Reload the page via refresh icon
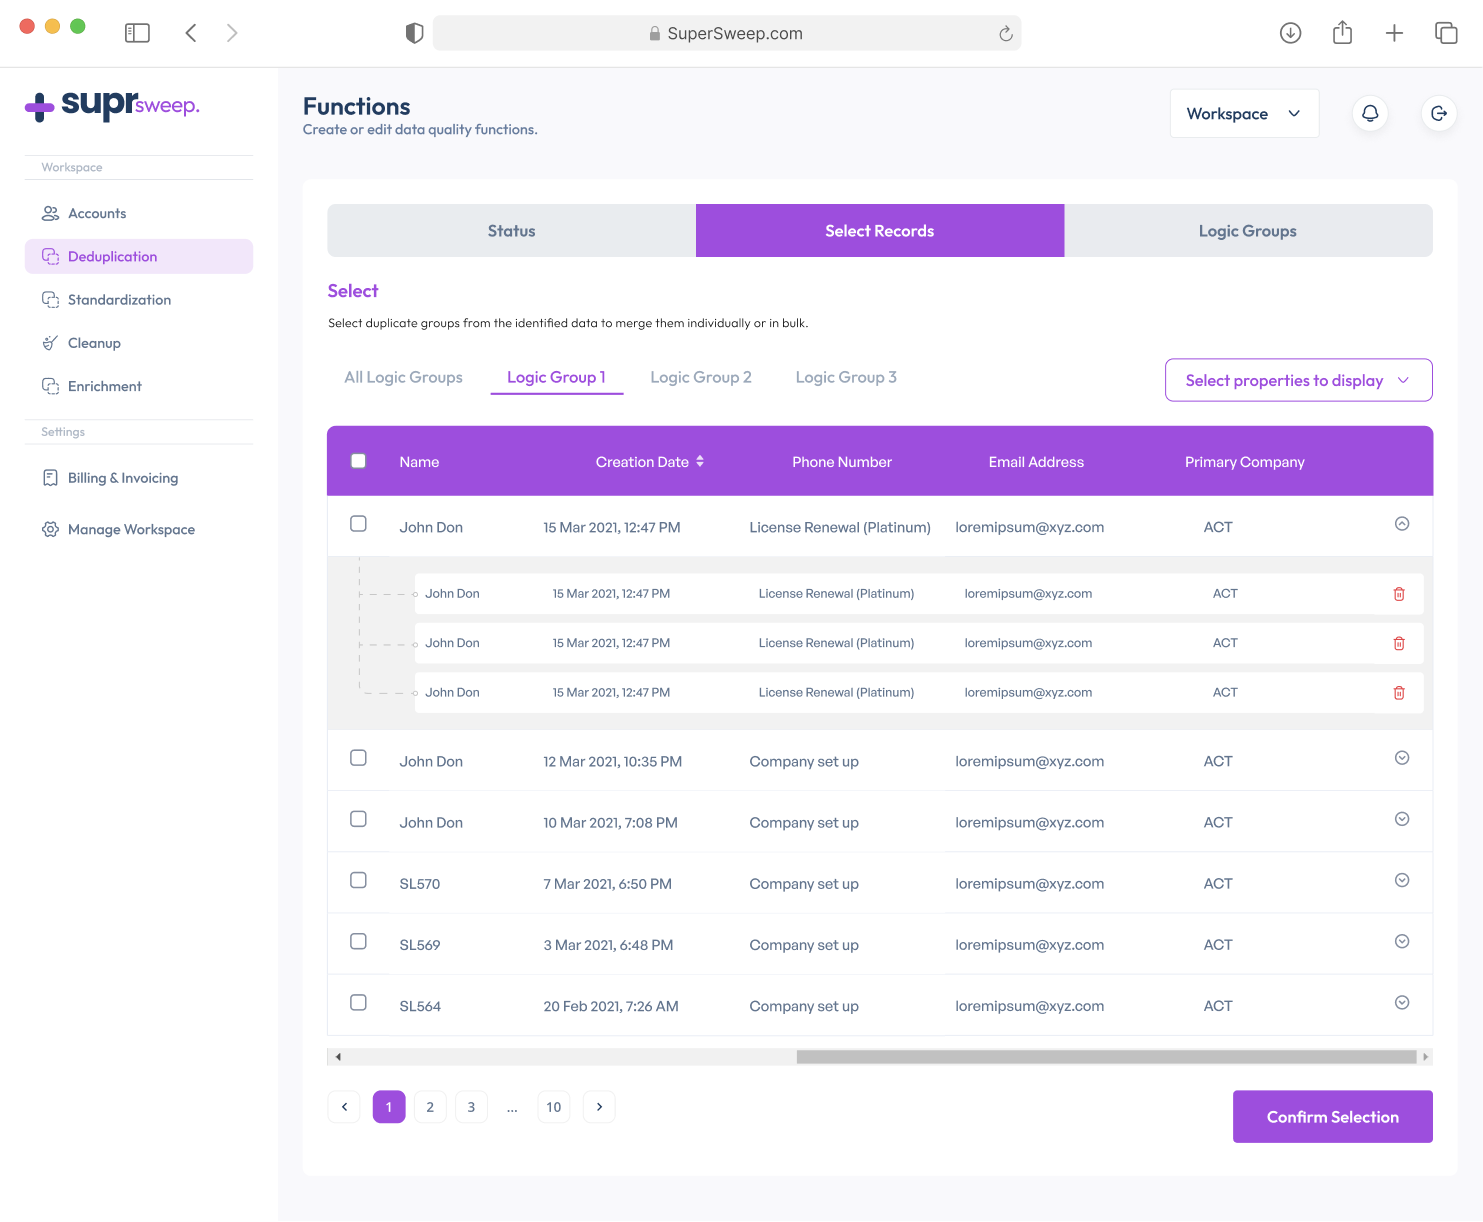1483x1222 pixels. click(x=1005, y=34)
